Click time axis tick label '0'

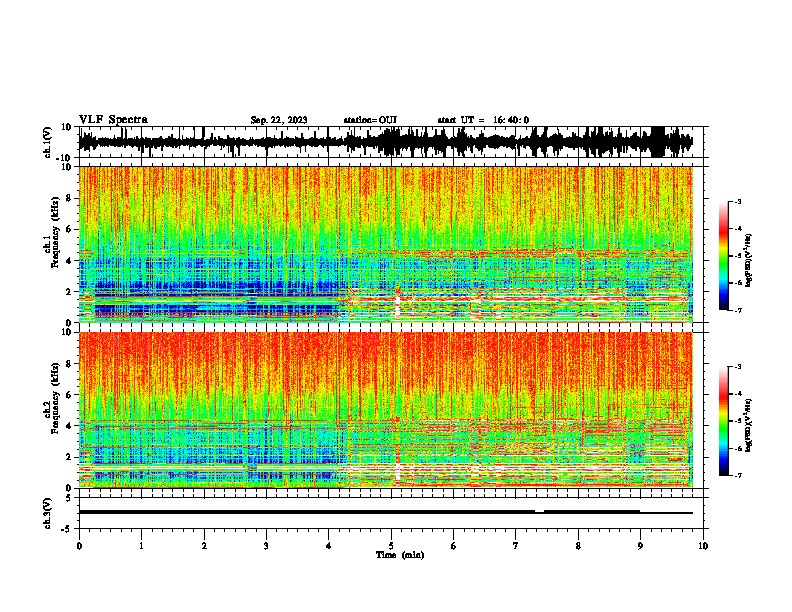pos(79,546)
